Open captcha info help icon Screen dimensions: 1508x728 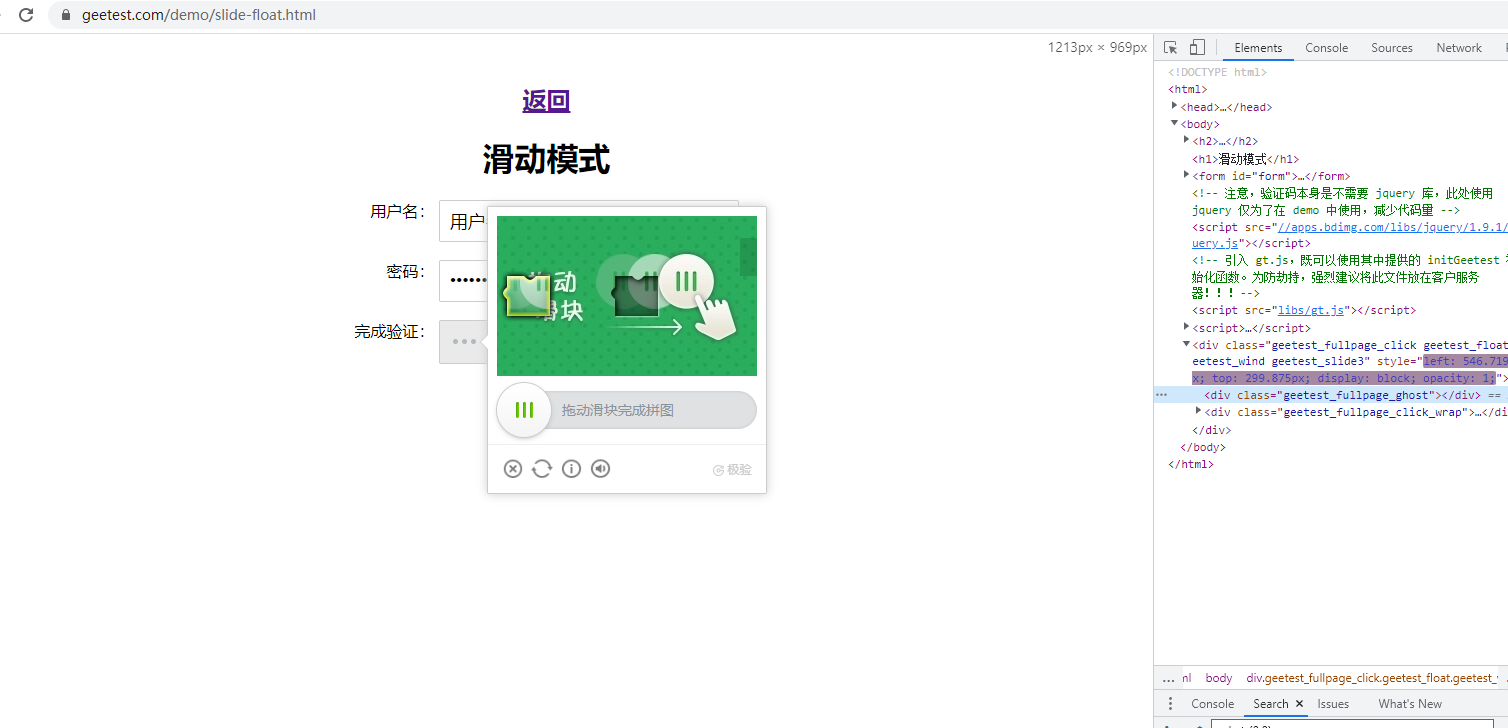point(571,469)
